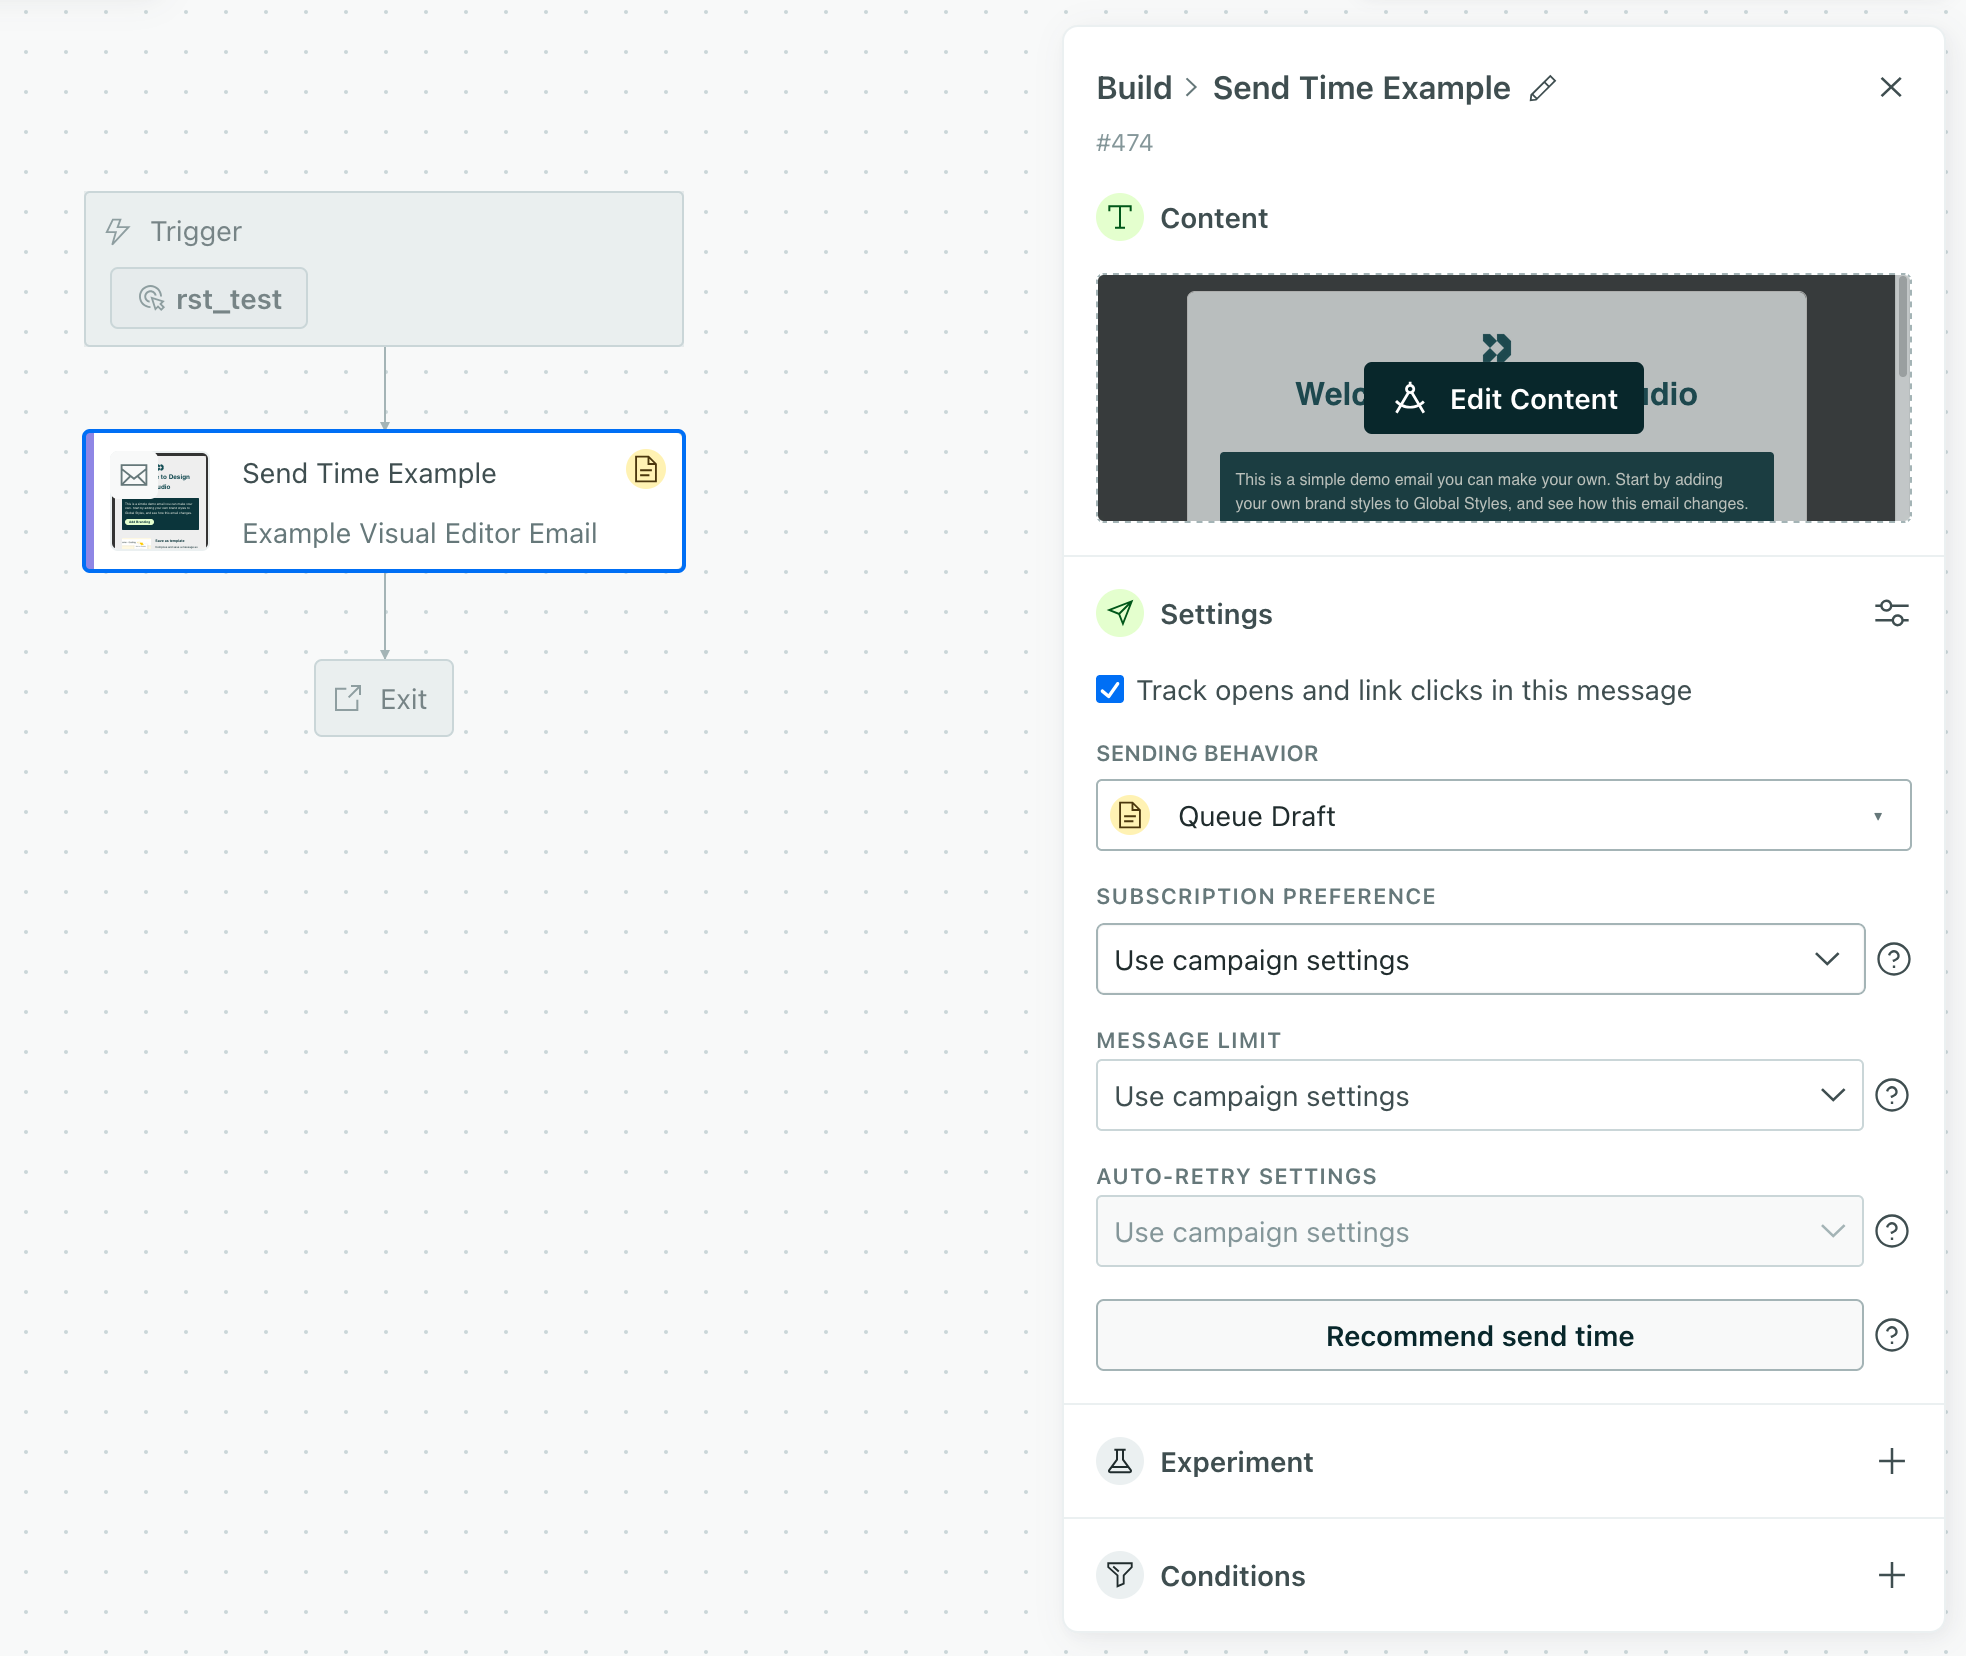The width and height of the screenshot is (1966, 1656).
Task: Click the Experiment beaker icon
Action: 1120,1461
